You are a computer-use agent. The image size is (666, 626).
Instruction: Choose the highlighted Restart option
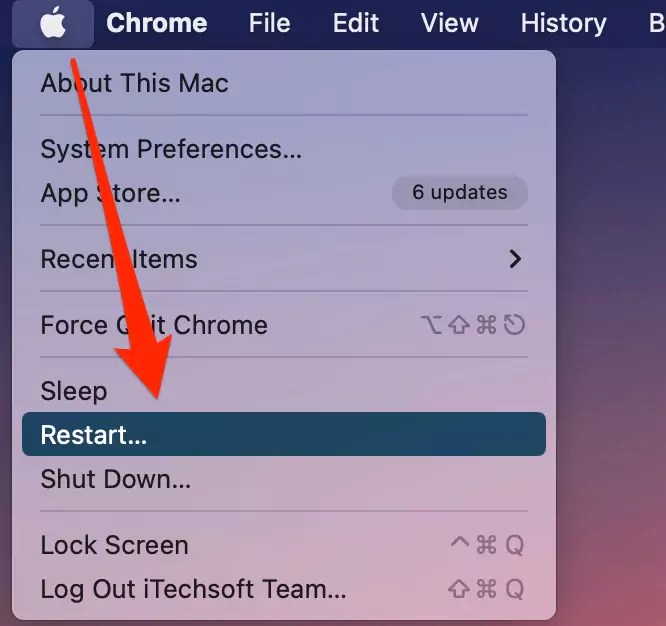pos(284,434)
